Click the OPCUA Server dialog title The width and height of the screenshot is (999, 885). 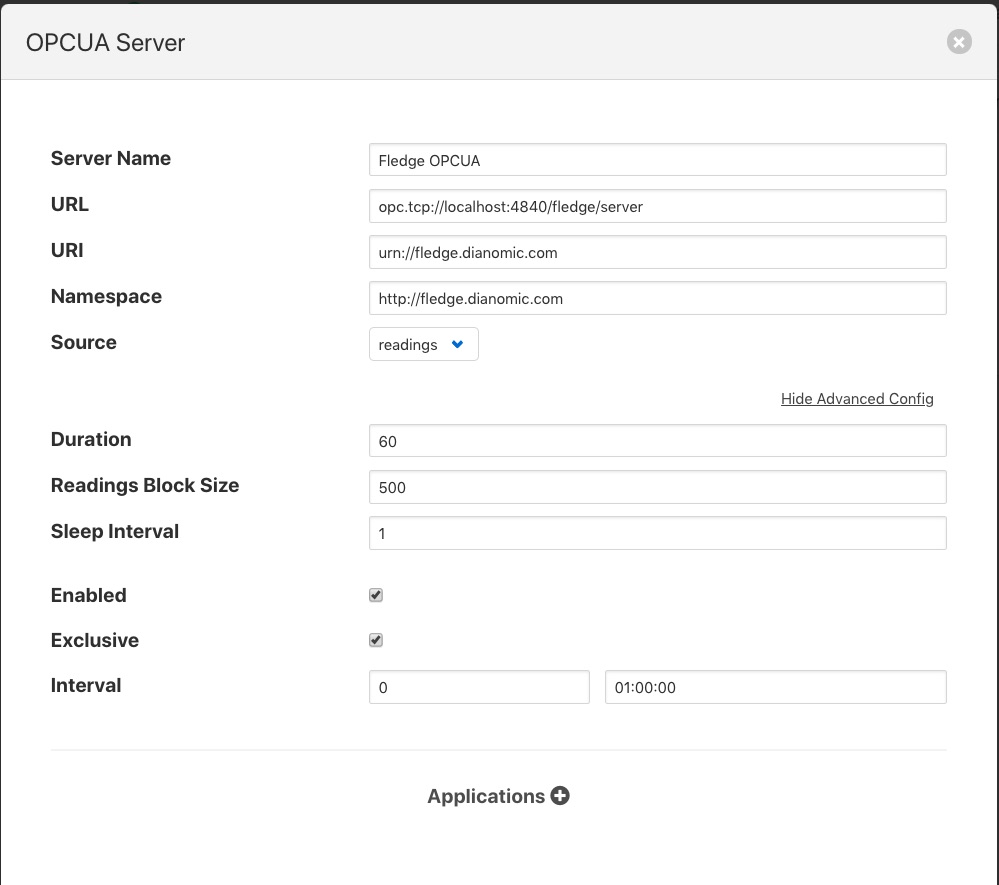(x=105, y=42)
